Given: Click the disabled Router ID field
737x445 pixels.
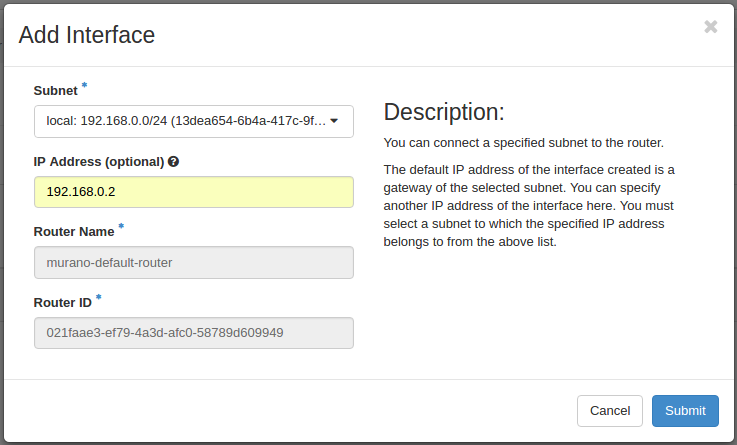Looking at the screenshot, I should tap(193, 332).
